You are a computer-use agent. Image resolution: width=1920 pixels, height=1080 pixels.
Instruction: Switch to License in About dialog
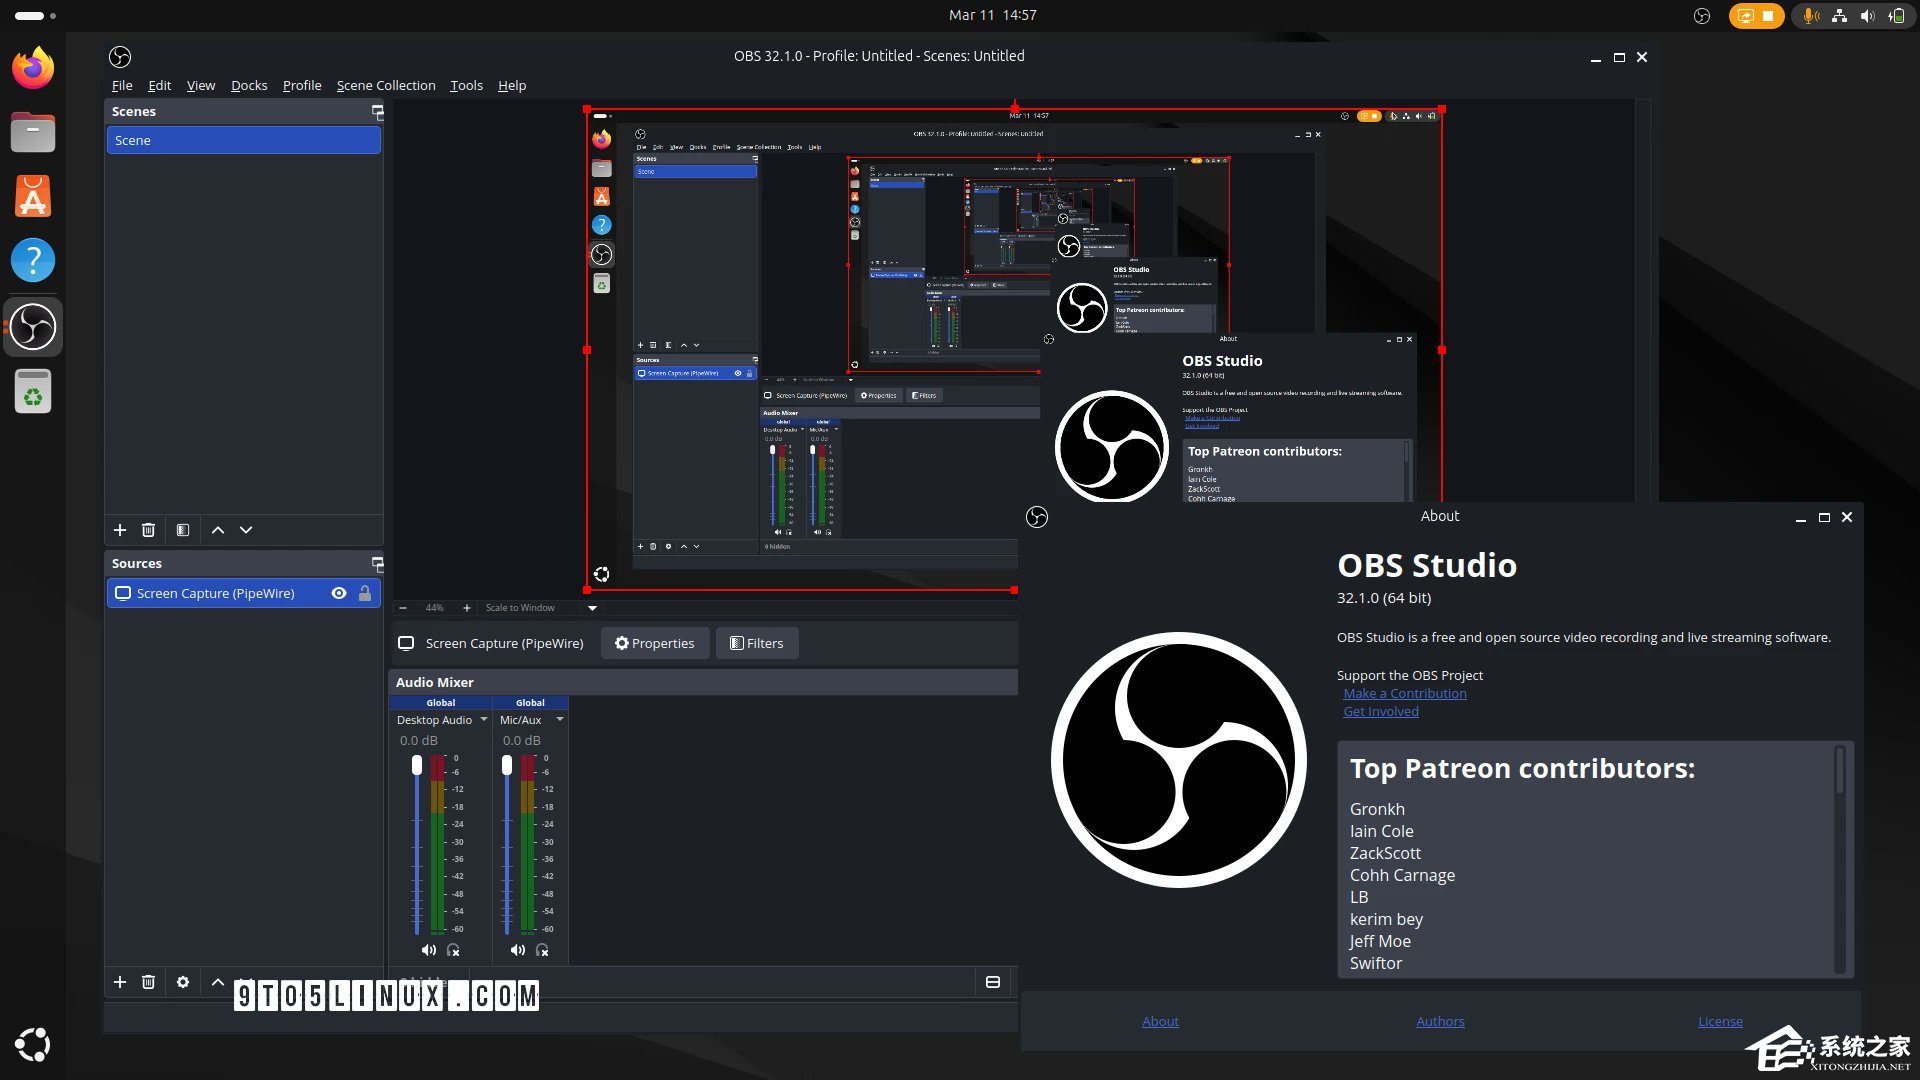pos(1720,1021)
